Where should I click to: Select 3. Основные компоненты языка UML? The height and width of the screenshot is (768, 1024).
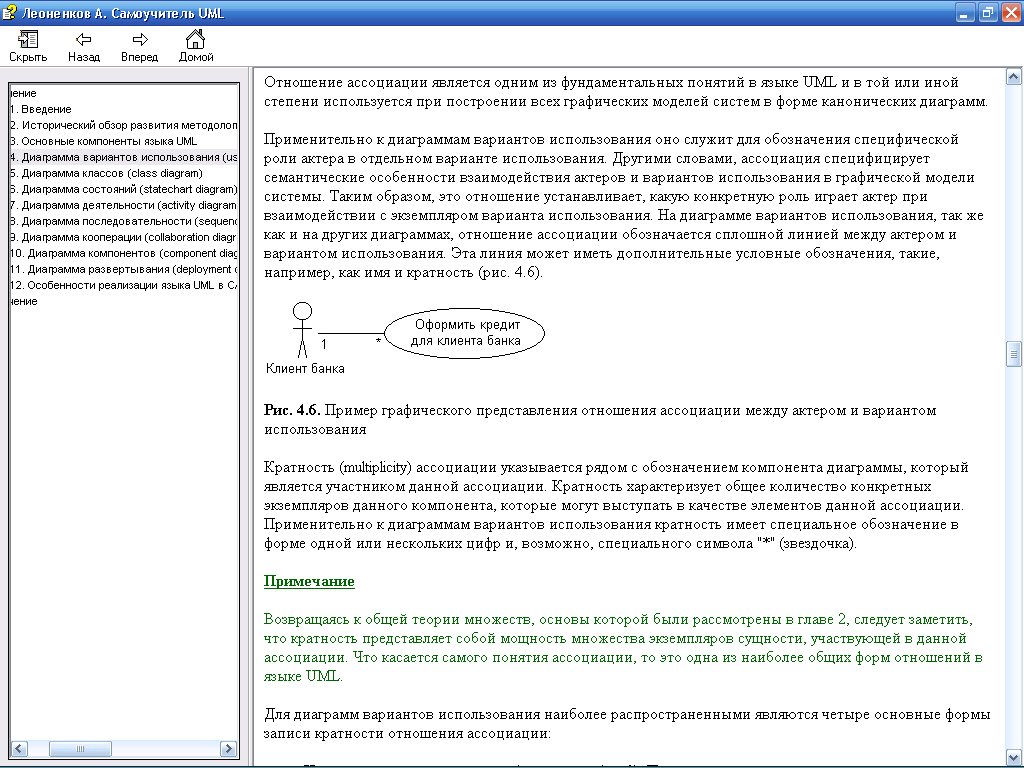[x=103, y=141]
